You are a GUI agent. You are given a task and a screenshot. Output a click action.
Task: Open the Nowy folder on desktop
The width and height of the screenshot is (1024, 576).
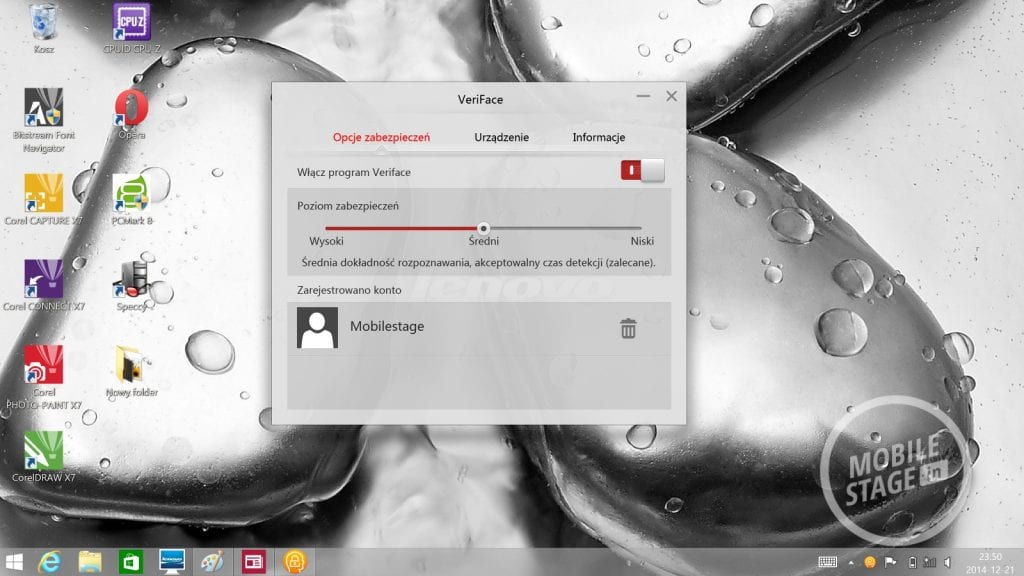[x=131, y=366]
